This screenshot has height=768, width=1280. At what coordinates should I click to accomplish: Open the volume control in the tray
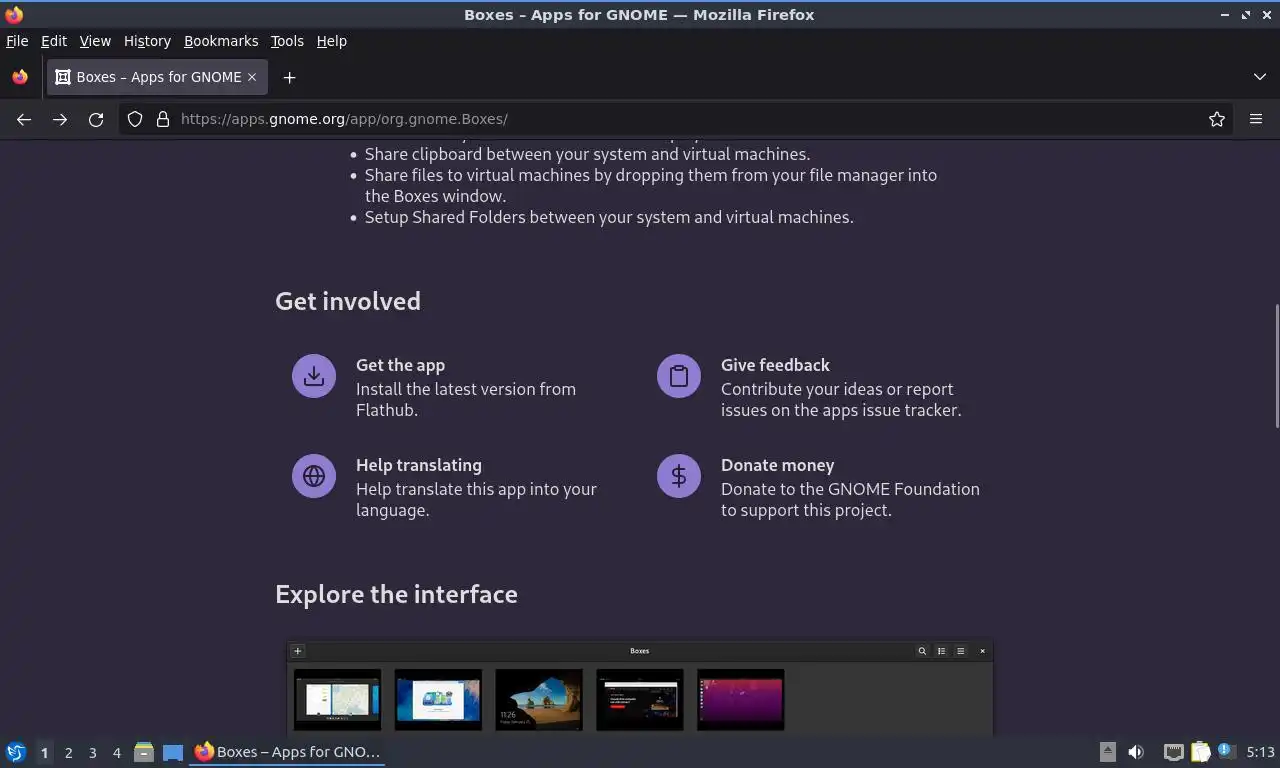tap(1136, 752)
